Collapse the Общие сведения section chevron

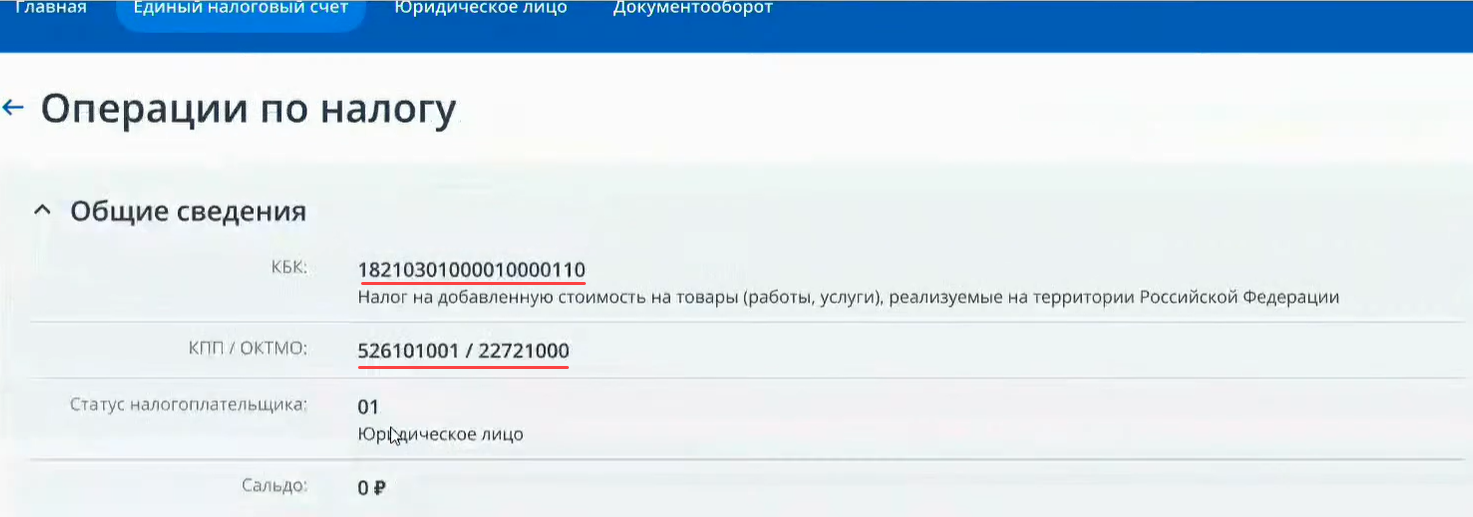tap(41, 211)
